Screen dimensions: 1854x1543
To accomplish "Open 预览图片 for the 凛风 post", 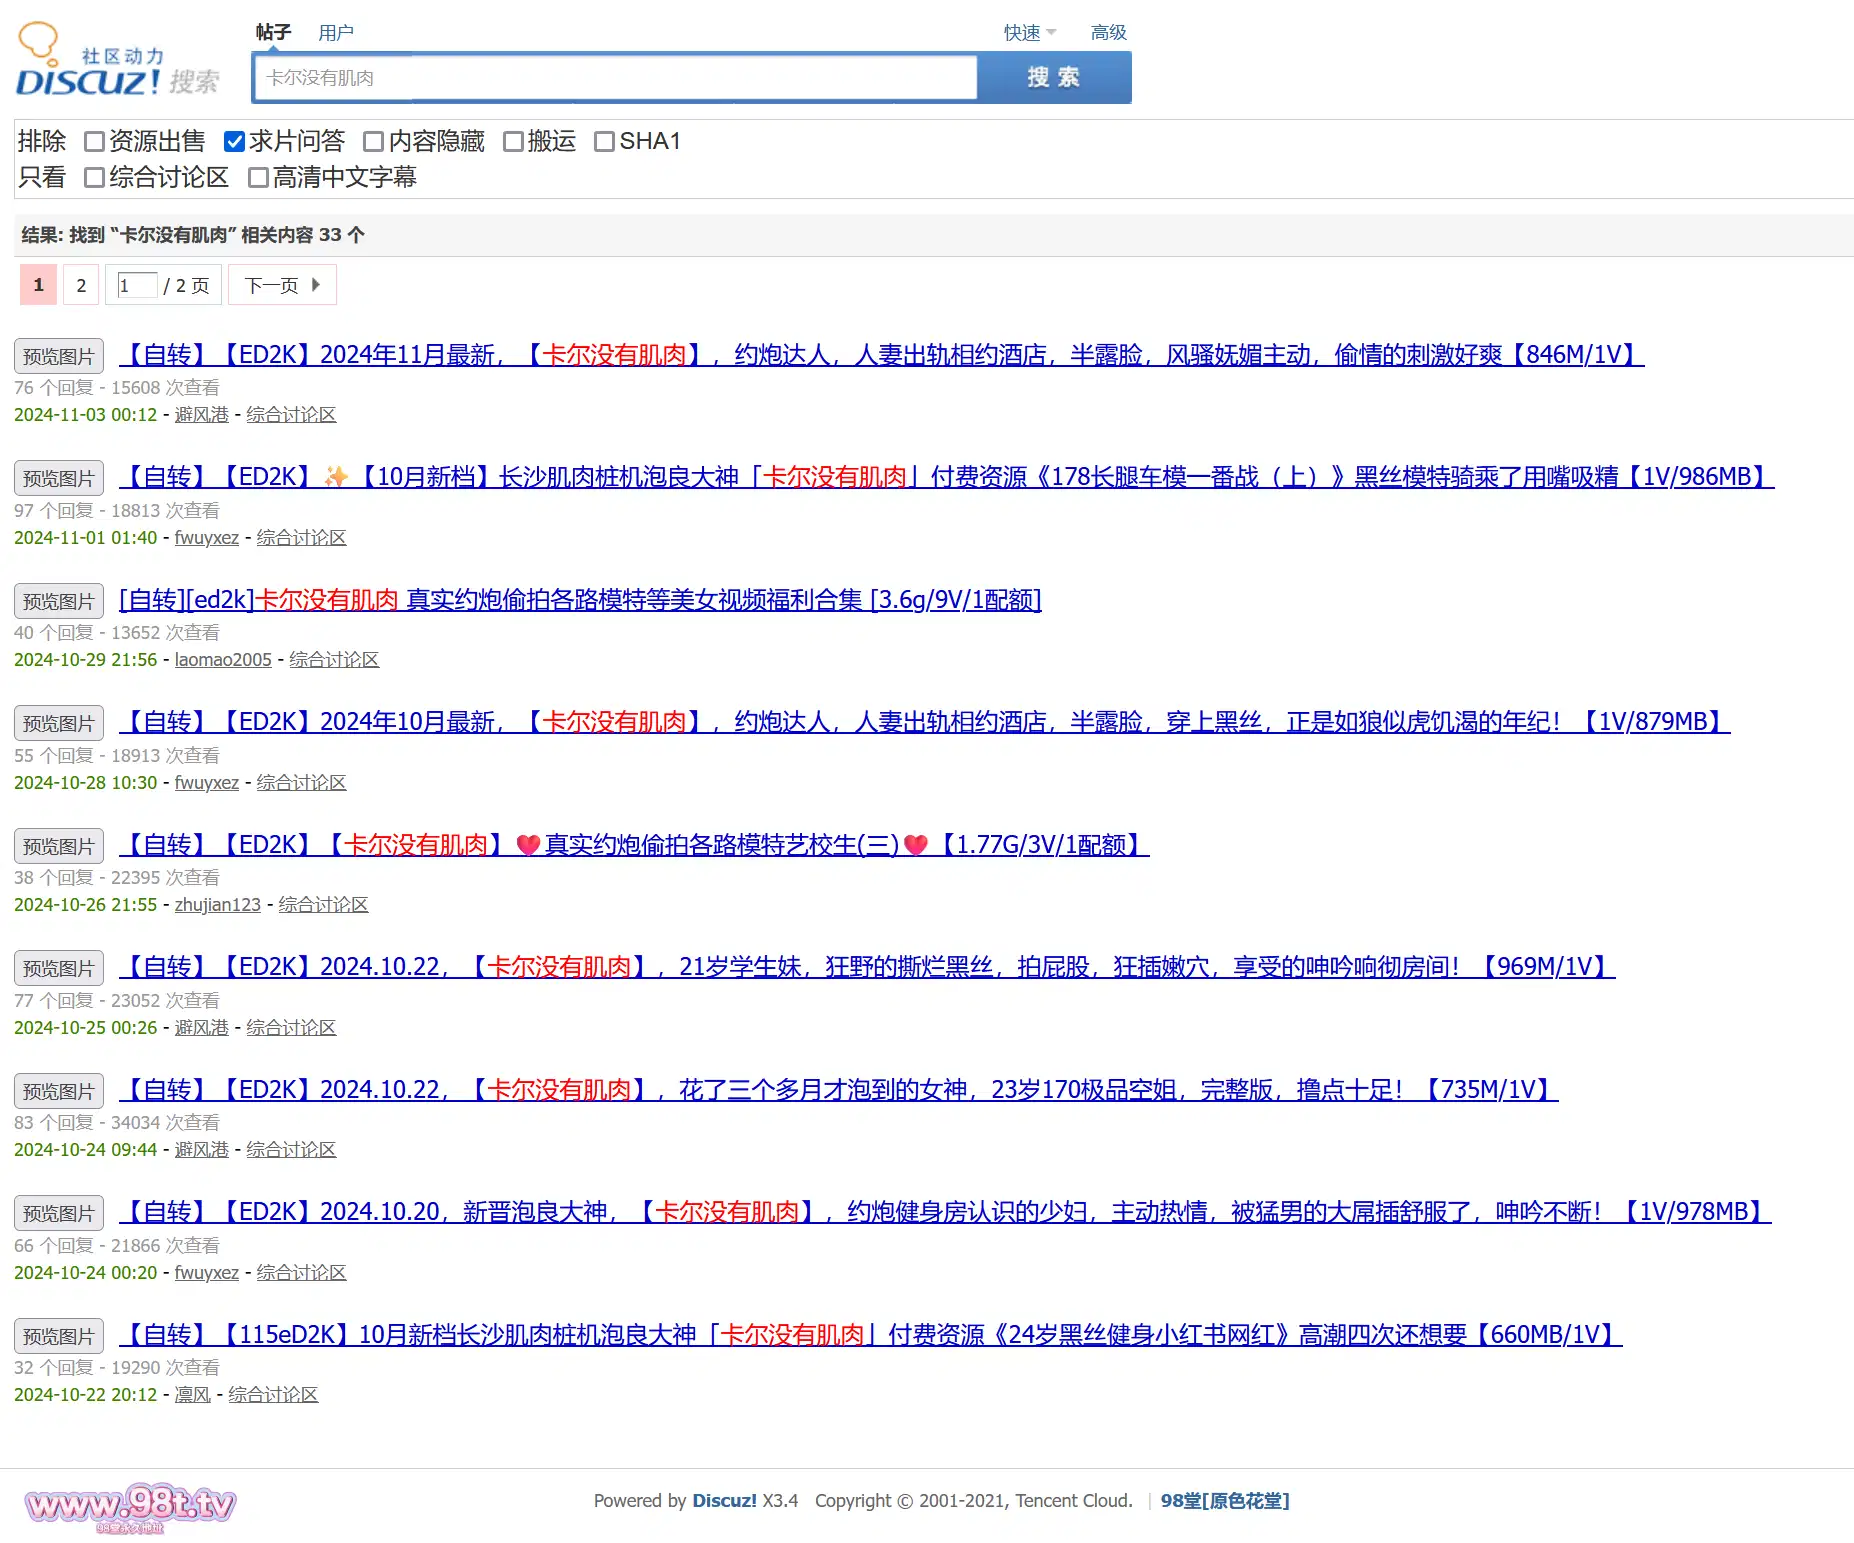I will pyautogui.click(x=59, y=1336).
